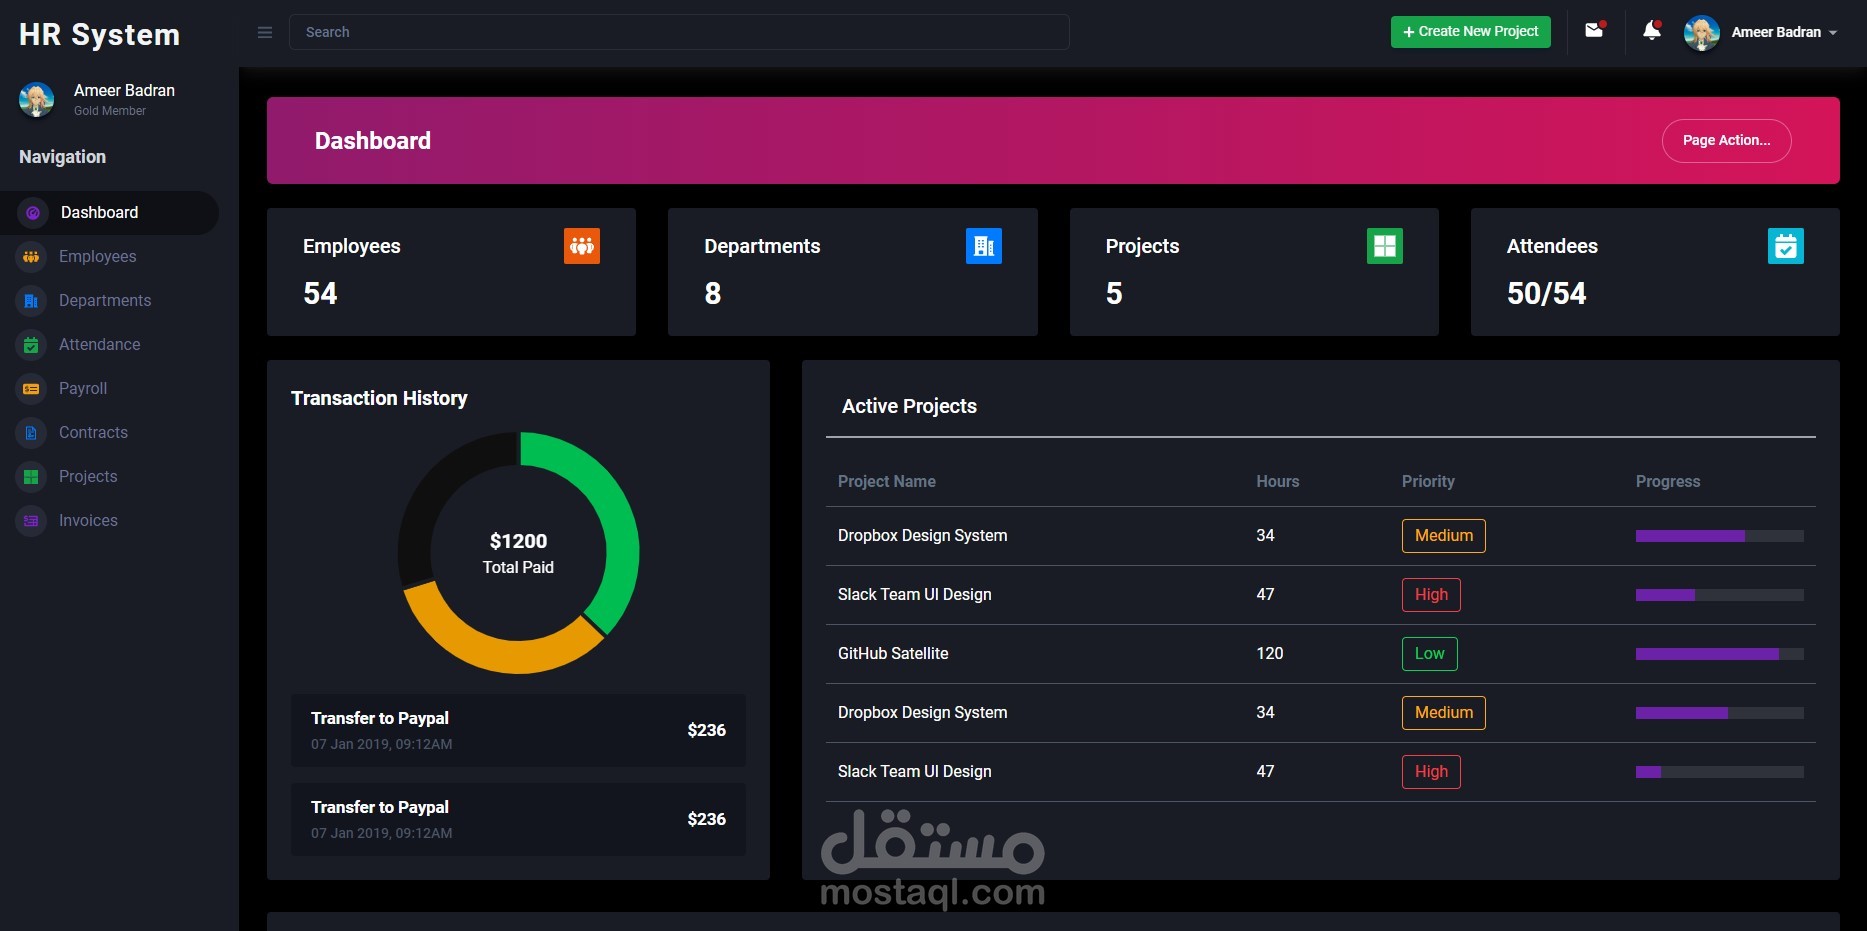This screenshot has height=931, width=1867.
Task: Click the sidebar Ameer Badran avatar
Action: (37, 99)
